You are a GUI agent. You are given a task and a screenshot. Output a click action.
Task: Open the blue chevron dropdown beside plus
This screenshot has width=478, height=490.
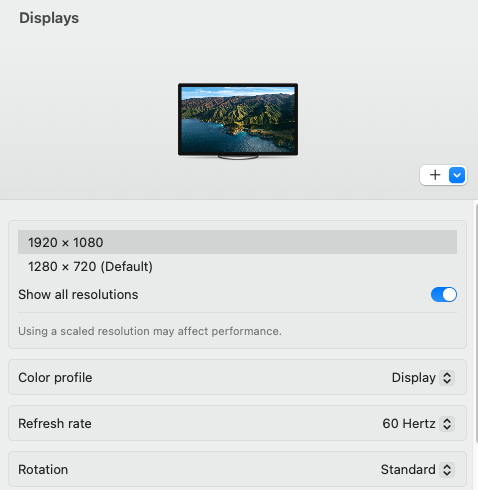coord(457,175)
